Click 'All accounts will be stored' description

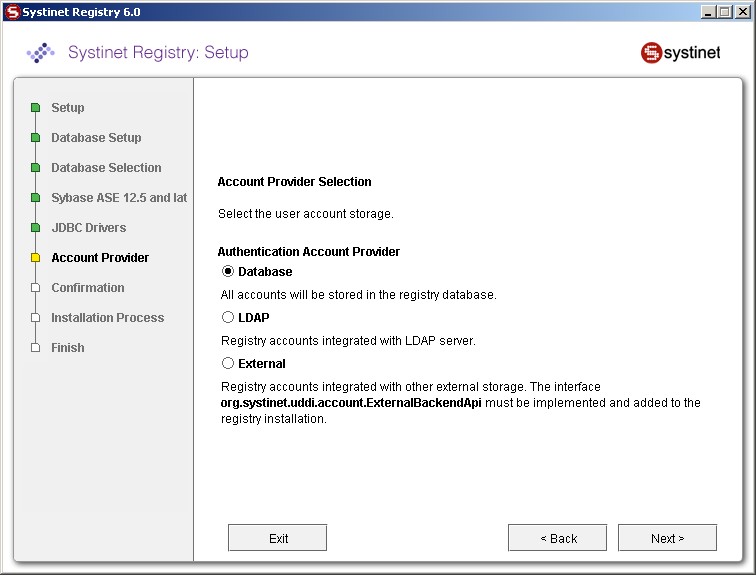pyautogui.click(x=358, y=294)
